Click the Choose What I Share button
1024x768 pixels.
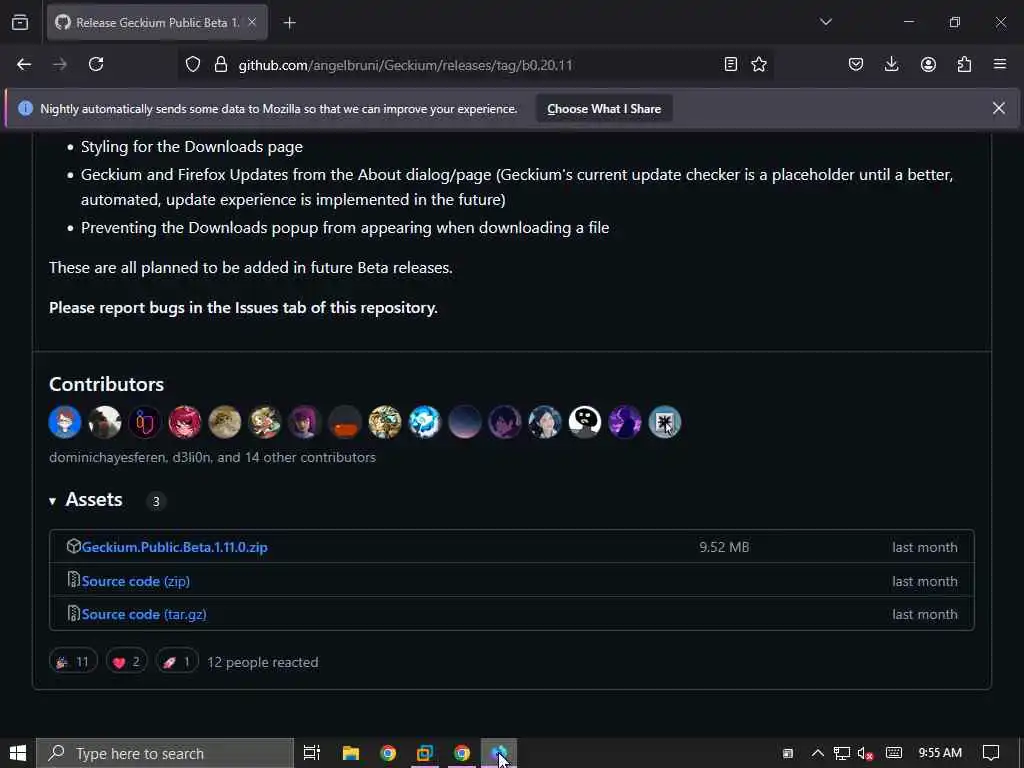coord(604,108)
